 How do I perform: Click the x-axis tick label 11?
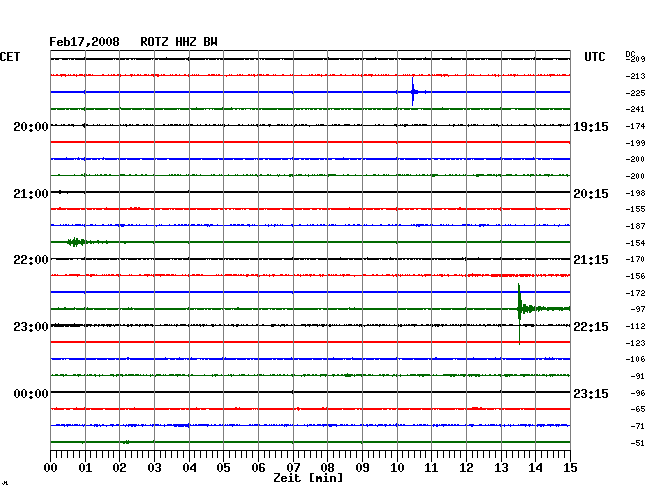pyautogui.click(x=431, y=467)
